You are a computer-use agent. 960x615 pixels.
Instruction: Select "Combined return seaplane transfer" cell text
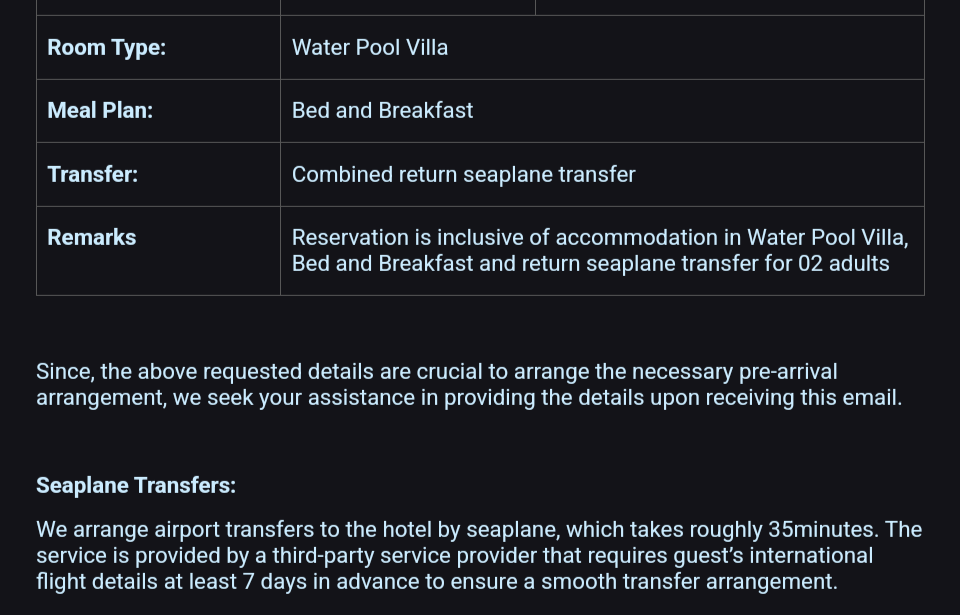coord(463,175)
